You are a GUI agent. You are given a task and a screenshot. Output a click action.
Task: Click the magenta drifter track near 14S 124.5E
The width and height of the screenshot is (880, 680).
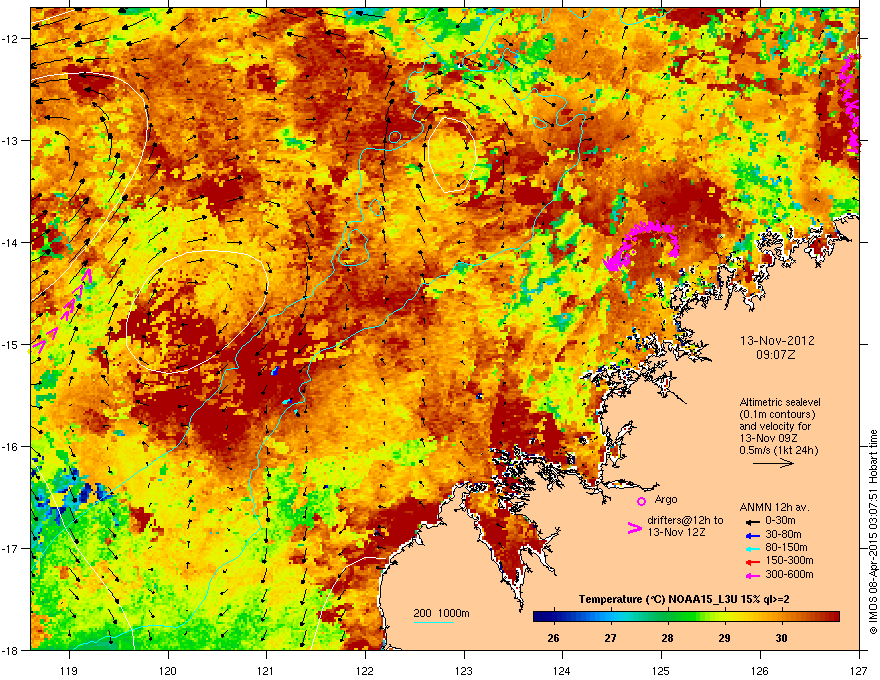pyautogui.click(x=641, y=245)
